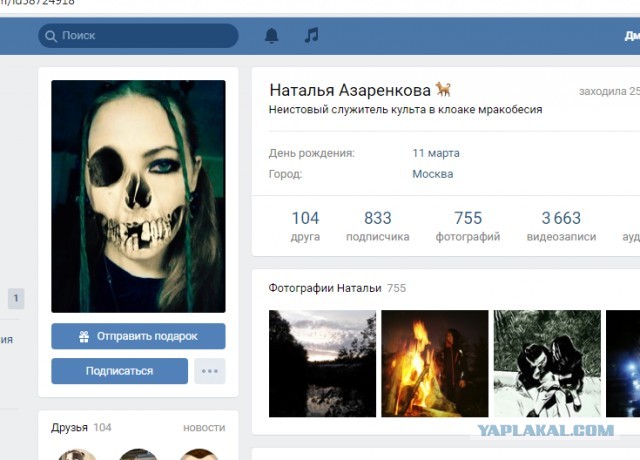
Task: View the 833 подписчика counter
Action: tap(378, 226)
